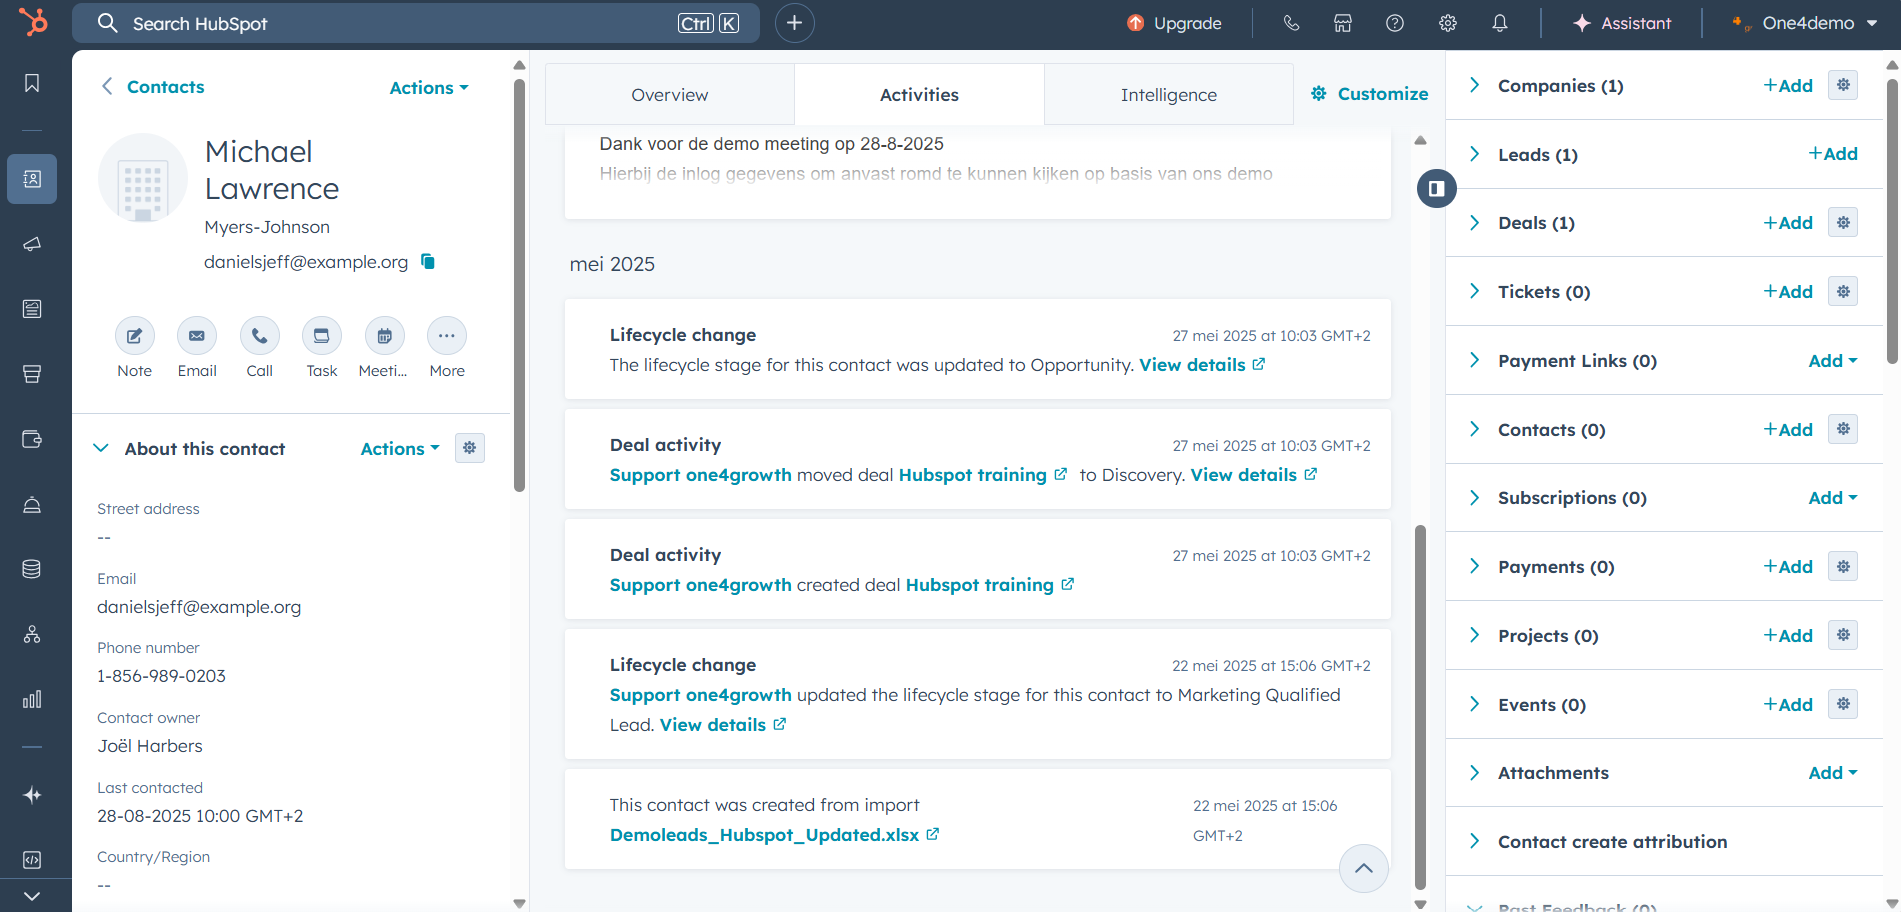Open the Demoleads_Hubspot_Updated.xlsx import link

tap(764, 835)
